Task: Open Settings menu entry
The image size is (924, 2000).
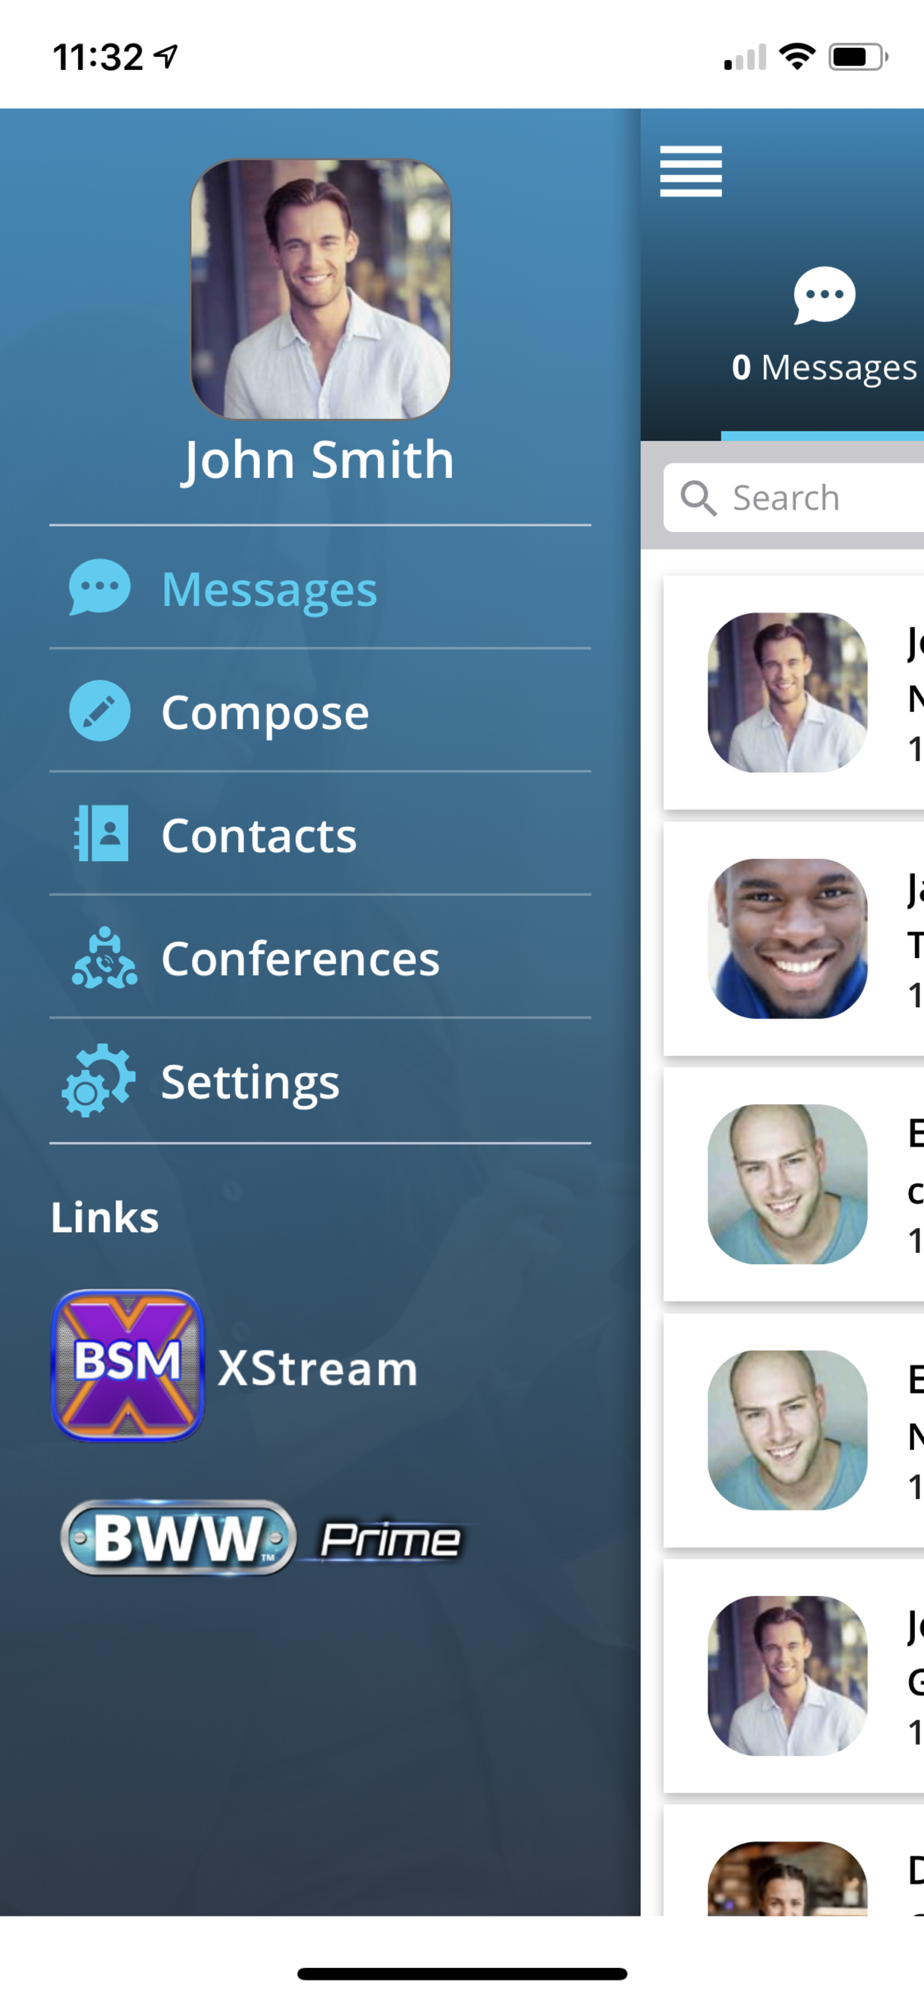Action: click(x=320, y=1081)
